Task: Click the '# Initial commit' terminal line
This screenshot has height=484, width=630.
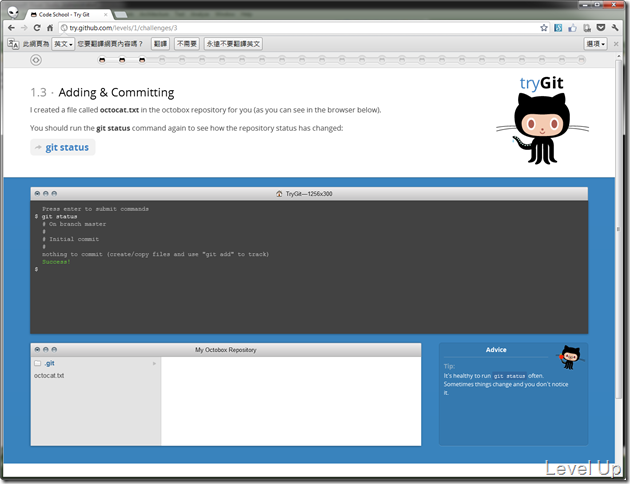Action: (x=71, y=239)
